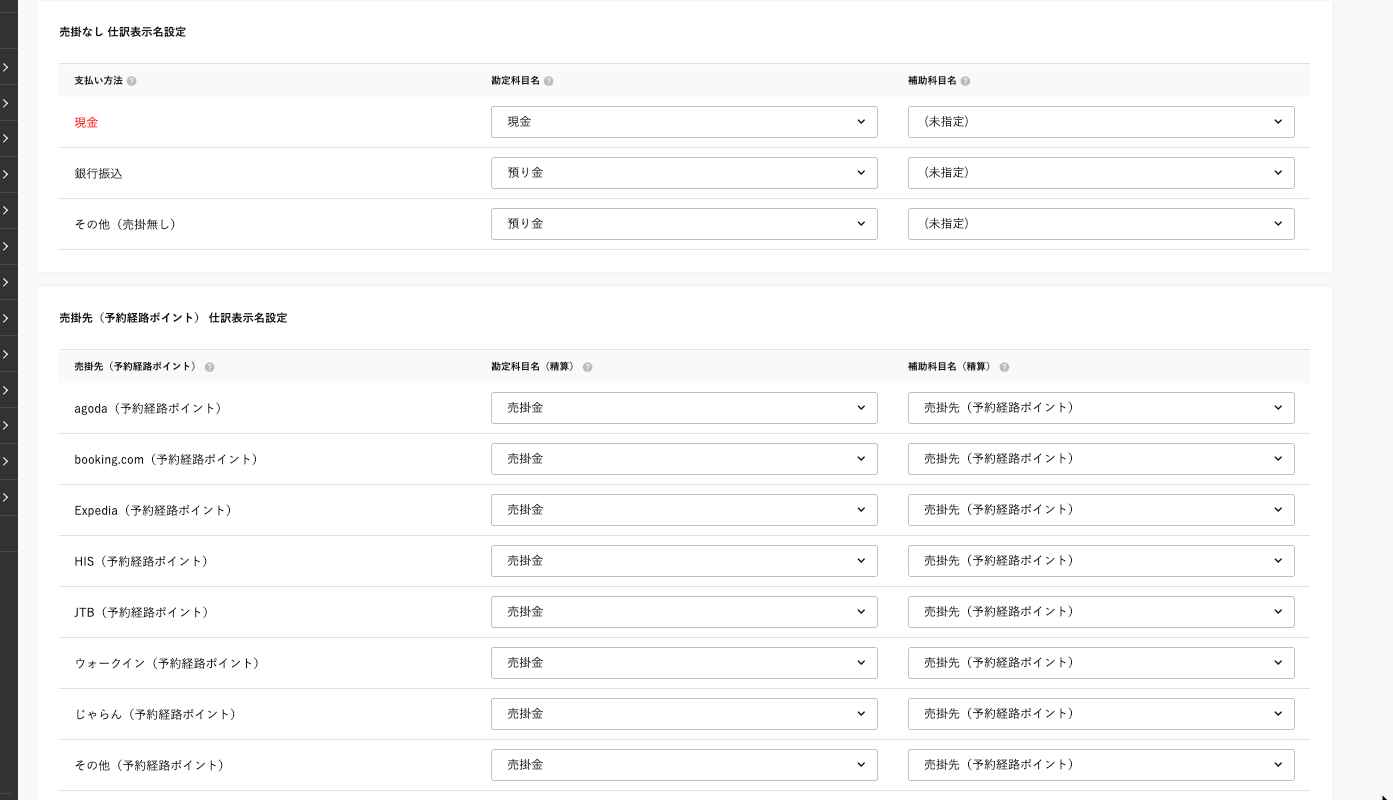Open booking.com 補助科目名（精算） dropdown
This screenshot has height=800, width=1393.
[x=1100, y=459]
